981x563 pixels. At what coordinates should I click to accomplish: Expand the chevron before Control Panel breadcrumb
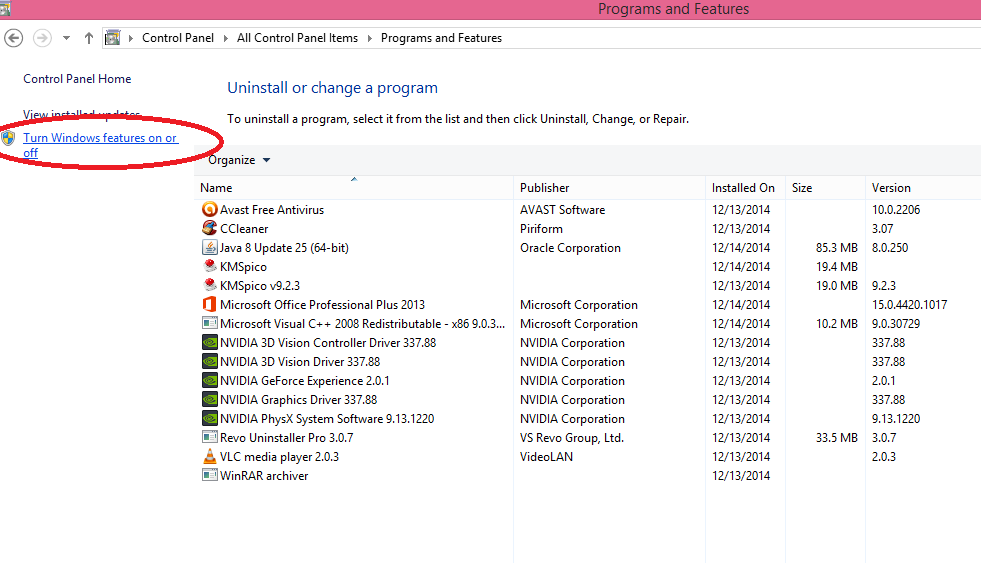pyautogui.click(x=131, y=38)
